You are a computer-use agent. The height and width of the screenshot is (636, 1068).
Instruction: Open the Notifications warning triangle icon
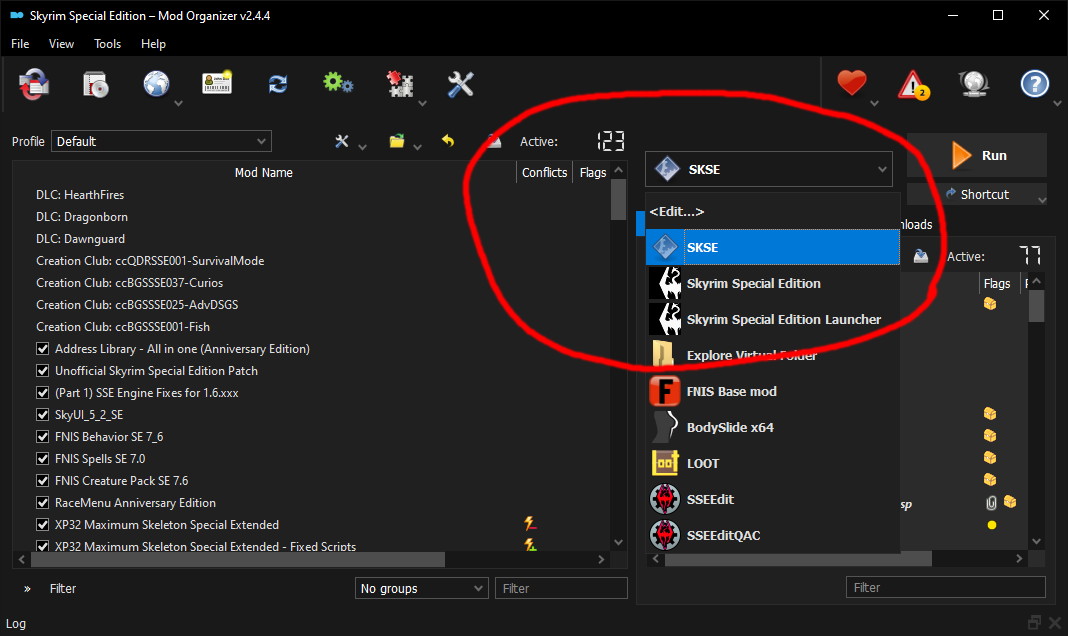click(x=913, y=84)
